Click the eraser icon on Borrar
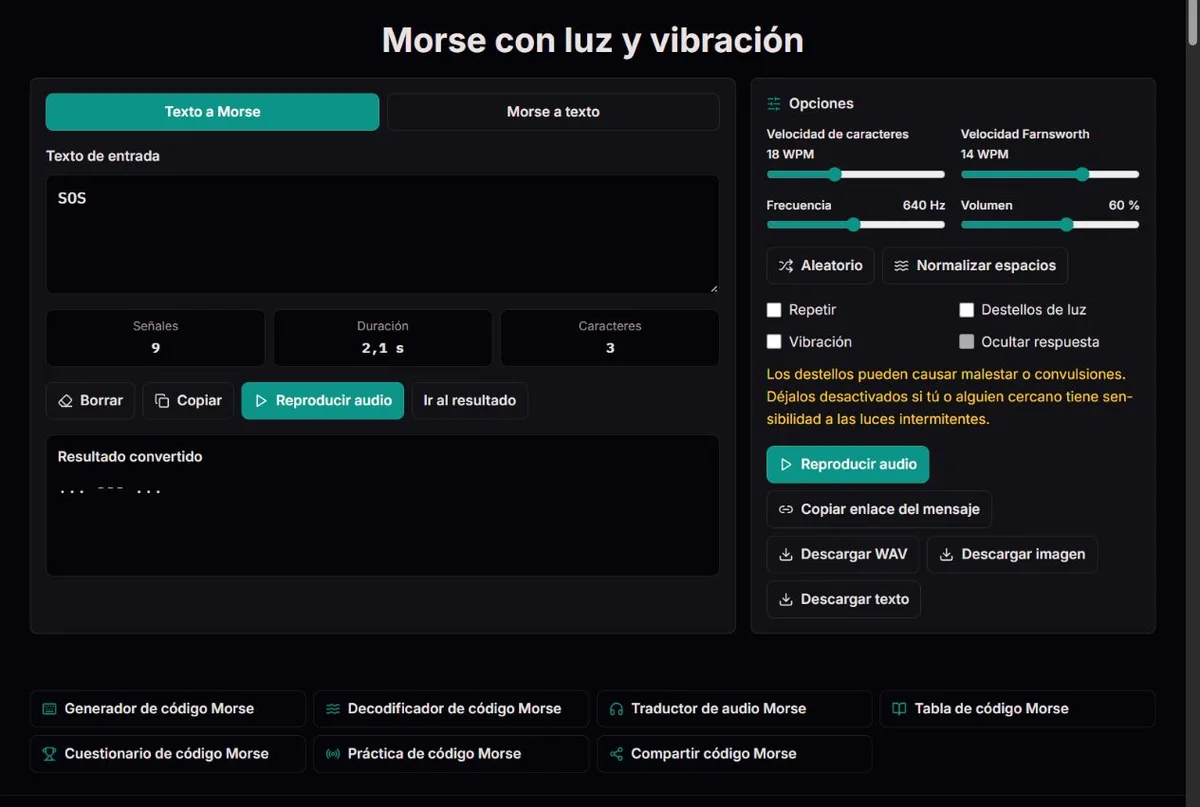 click(66, 401)
